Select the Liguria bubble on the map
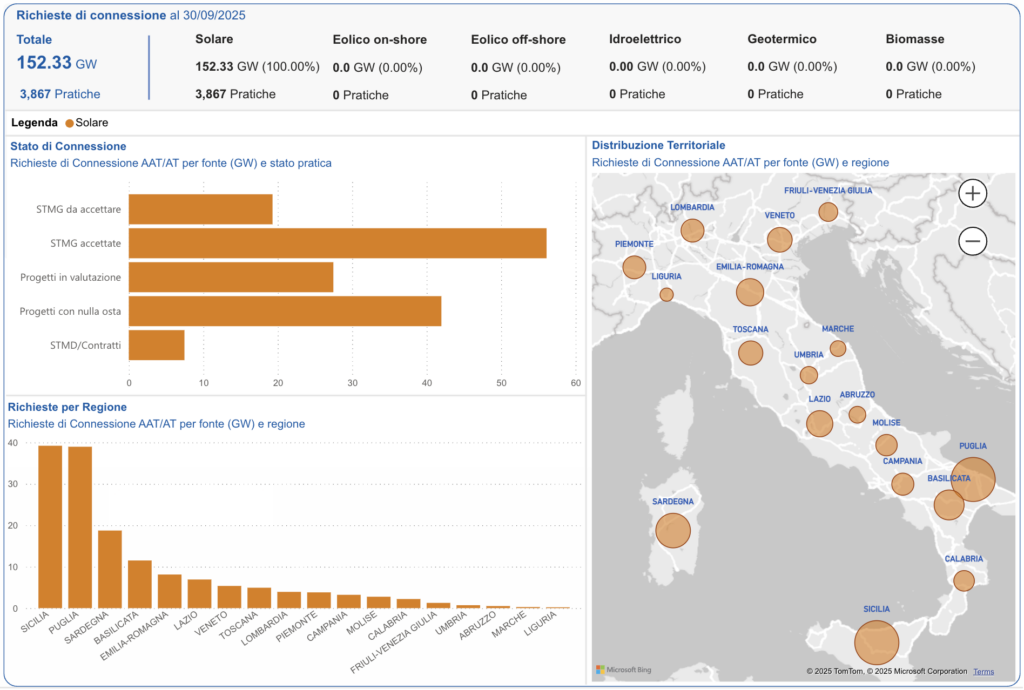The width and height of the screenshot is (1024, 690). click(x=667, y=295)
